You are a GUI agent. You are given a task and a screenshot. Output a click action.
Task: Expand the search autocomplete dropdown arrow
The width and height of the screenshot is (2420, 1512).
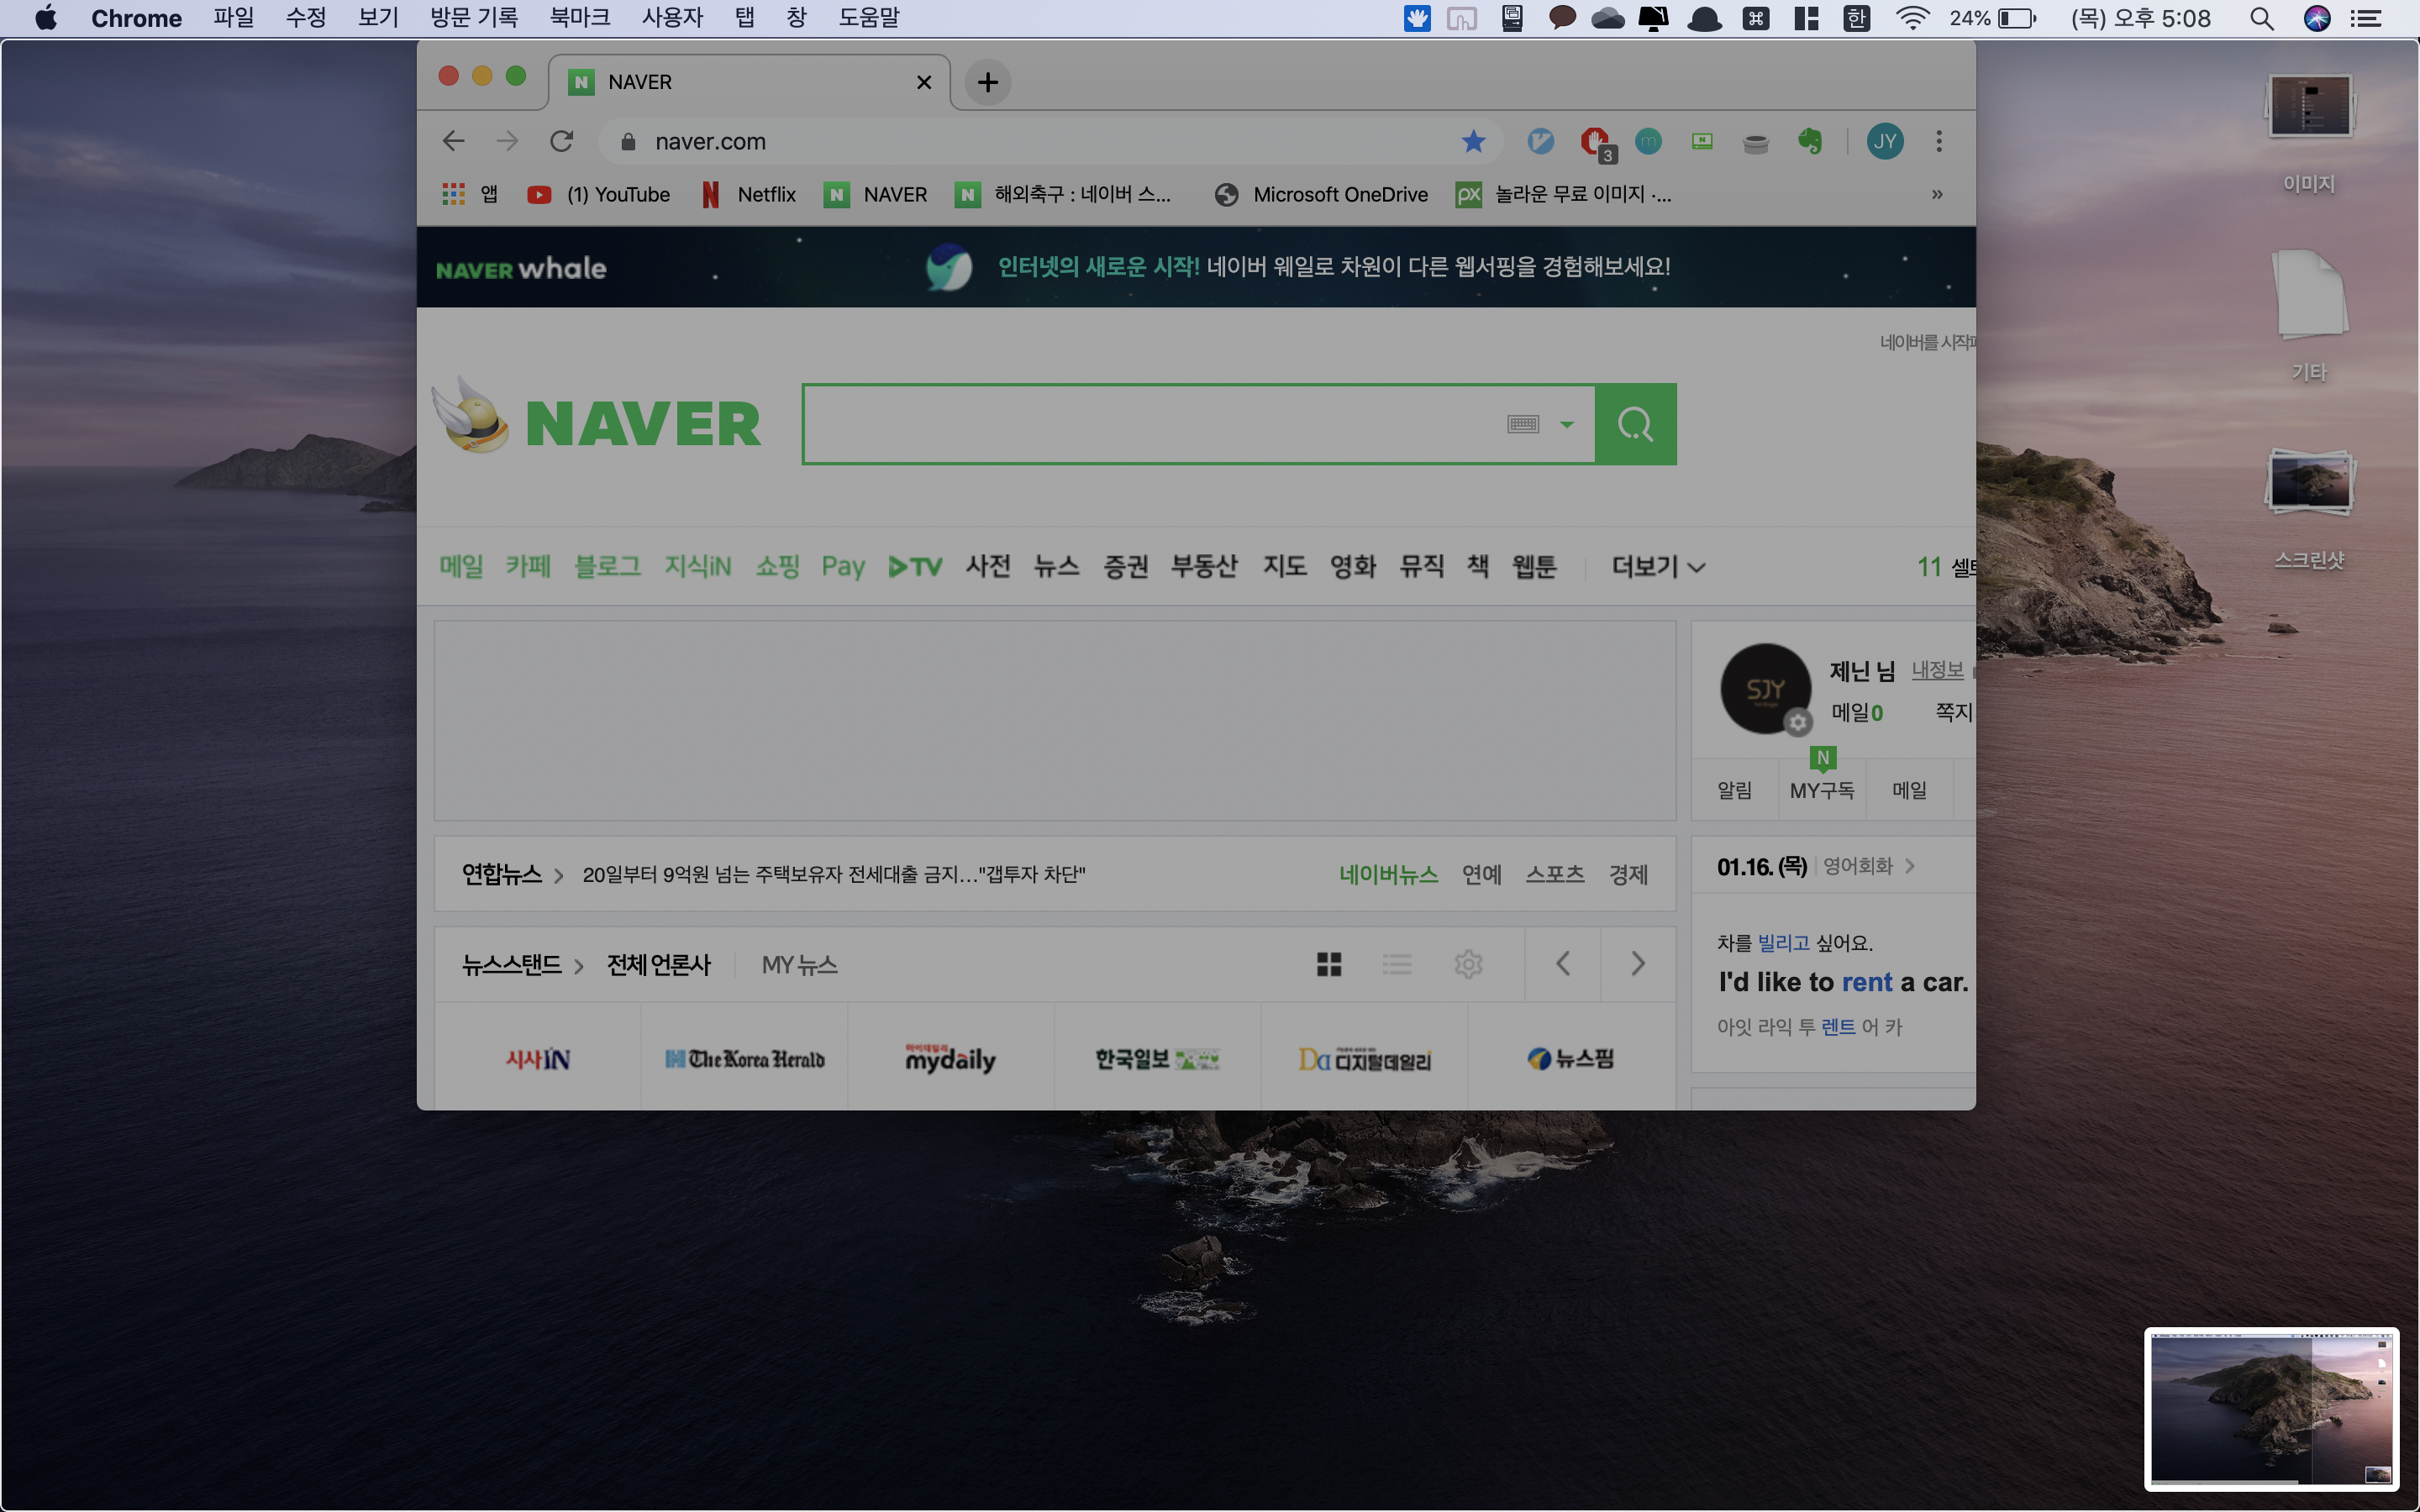tap(1567, 424)
